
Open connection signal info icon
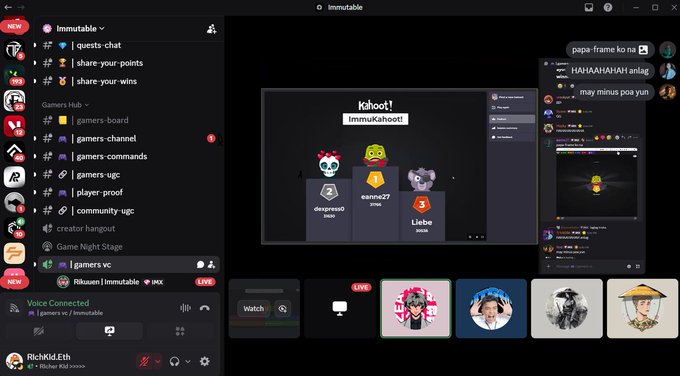click(14, 308)
